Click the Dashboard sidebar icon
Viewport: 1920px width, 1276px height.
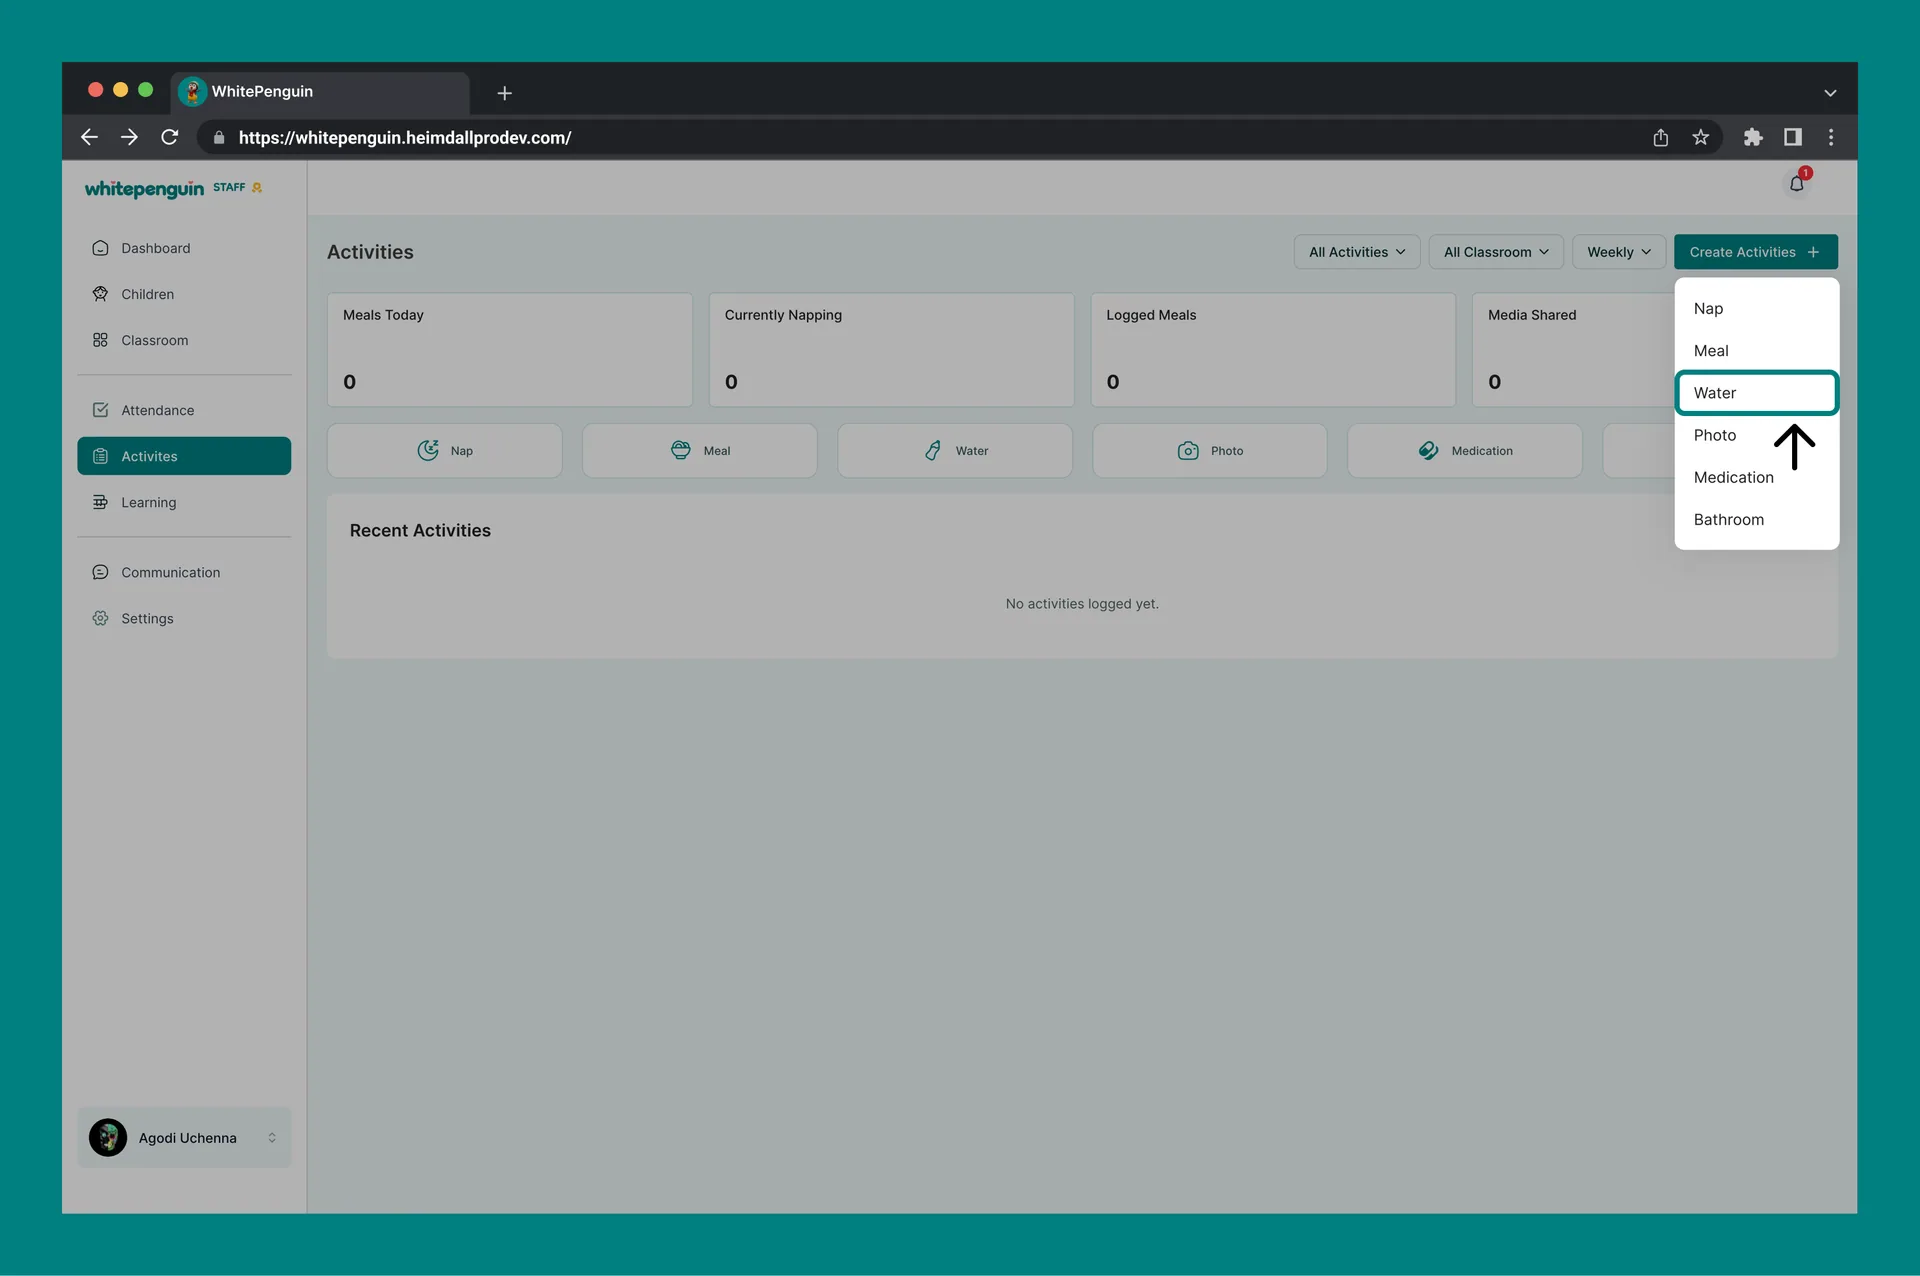tap(100, 248)
